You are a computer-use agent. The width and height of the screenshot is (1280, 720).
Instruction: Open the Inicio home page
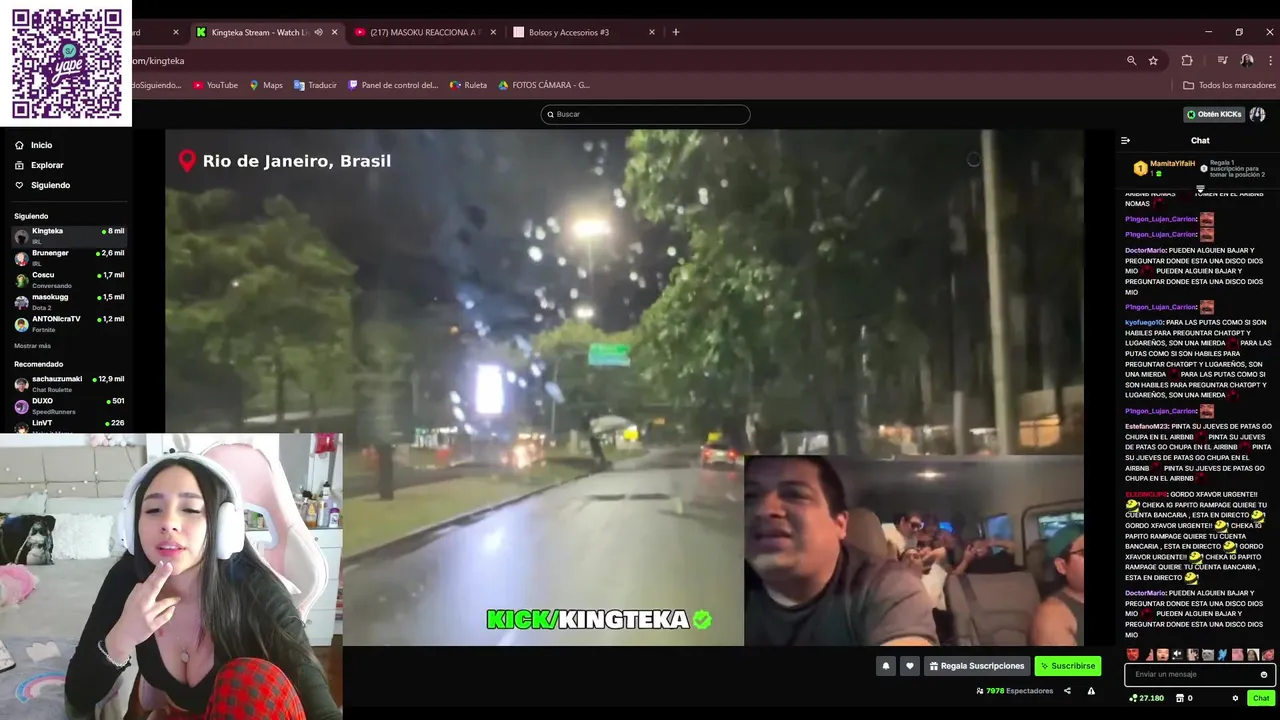coord(34,145)
